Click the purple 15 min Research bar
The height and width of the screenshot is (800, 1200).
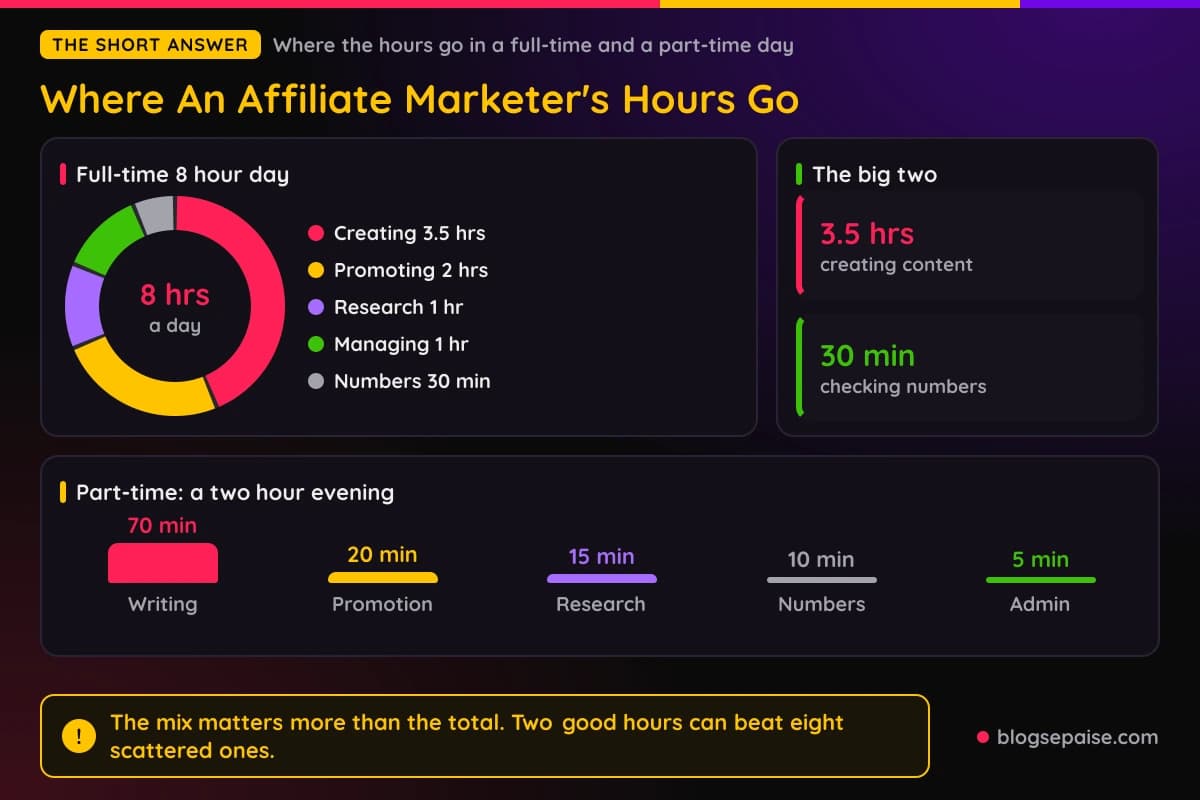602,579
